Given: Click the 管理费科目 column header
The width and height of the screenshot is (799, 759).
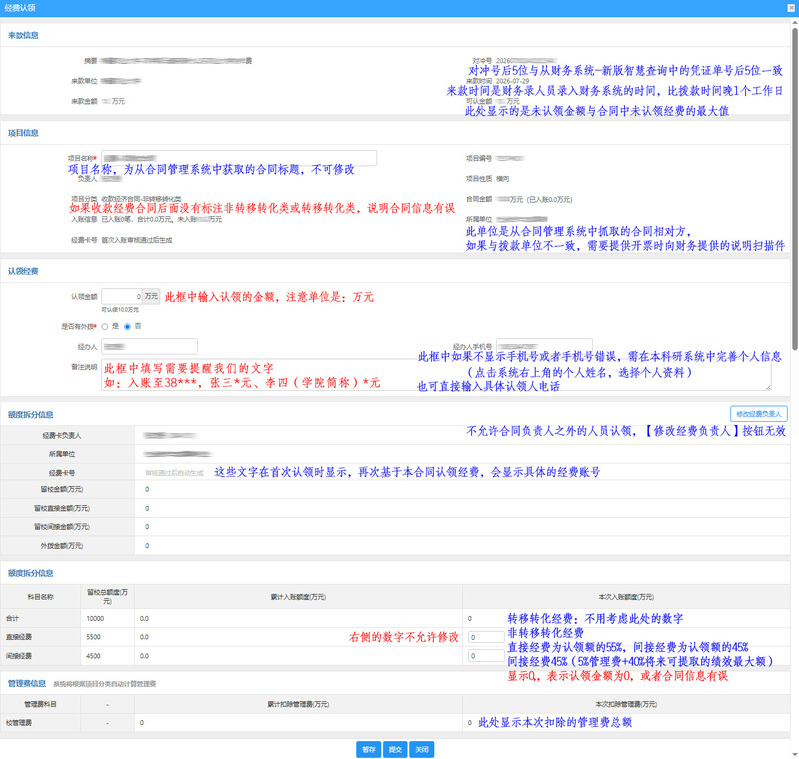Looking at the screenshot, I should pos(40,704).
